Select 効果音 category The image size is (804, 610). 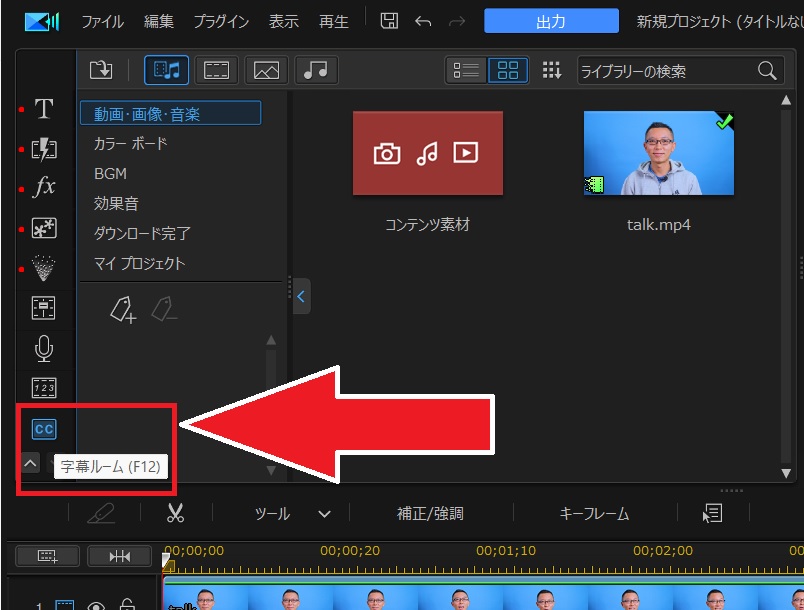pyautogui.click(x=116, y=204)
